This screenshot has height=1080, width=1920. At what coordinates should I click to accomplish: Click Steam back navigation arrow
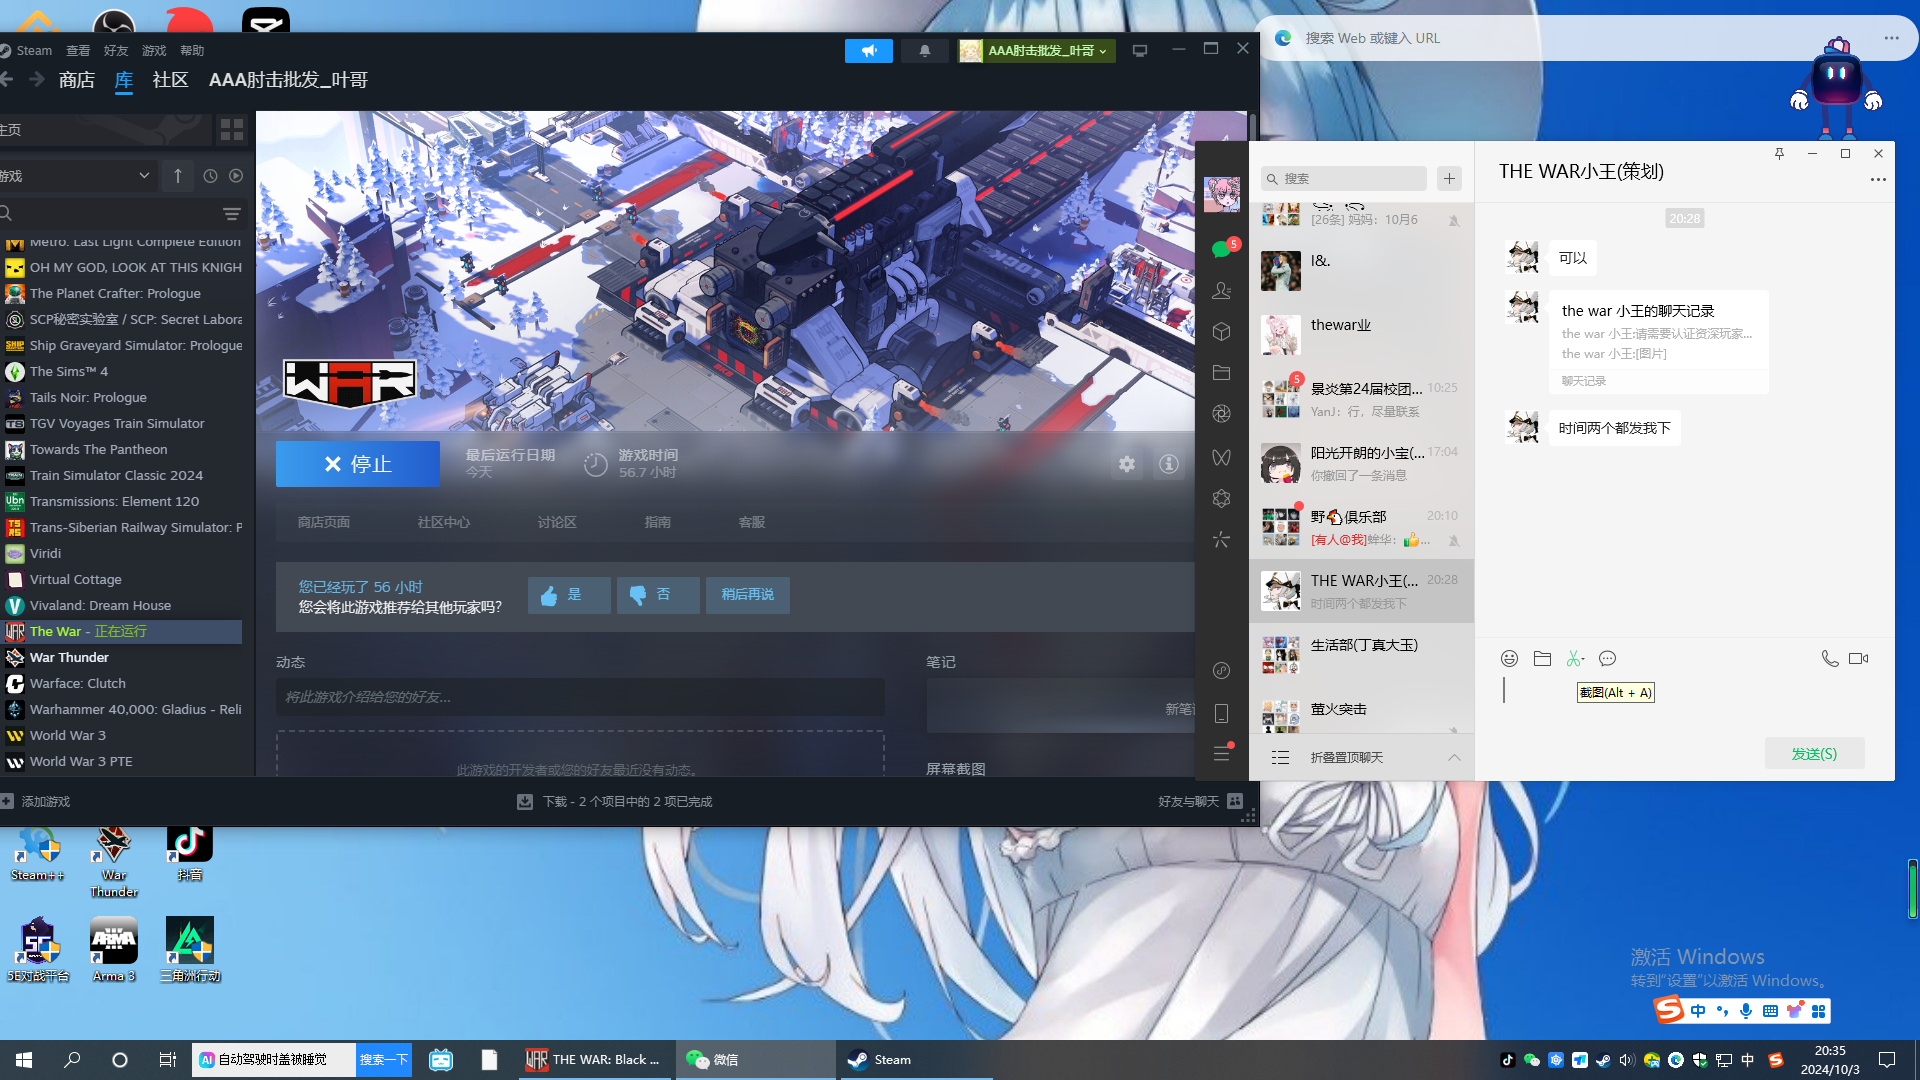click(6, 79)
